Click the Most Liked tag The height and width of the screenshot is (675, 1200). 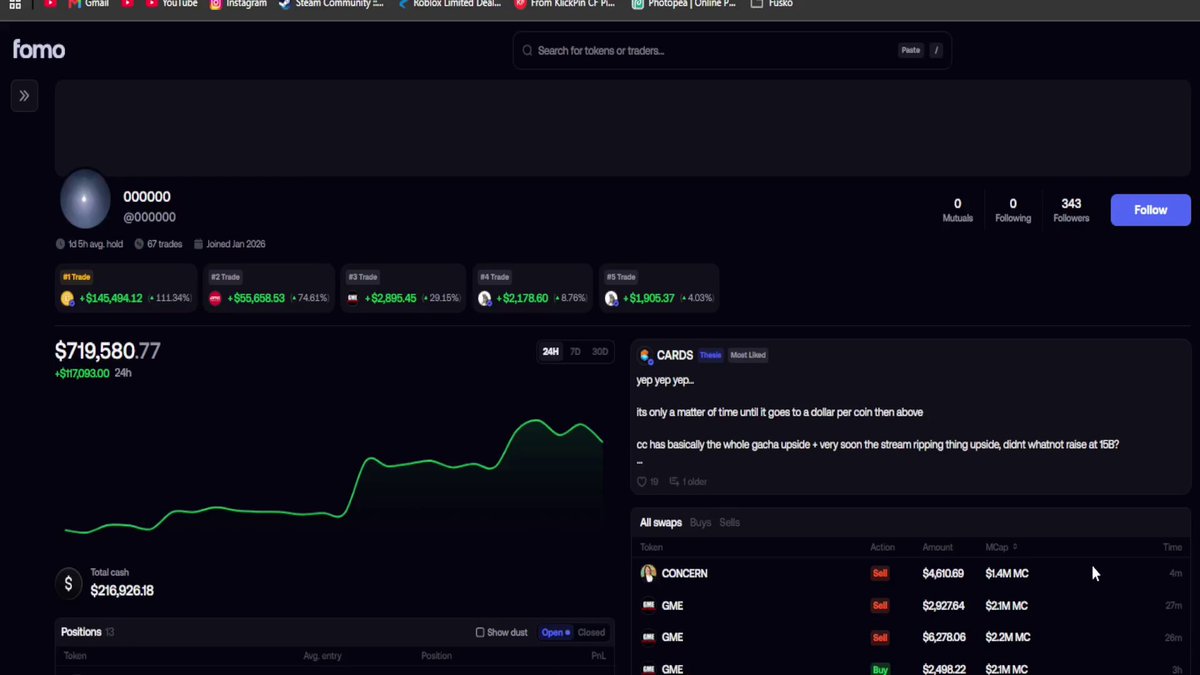tap(748, 355)
